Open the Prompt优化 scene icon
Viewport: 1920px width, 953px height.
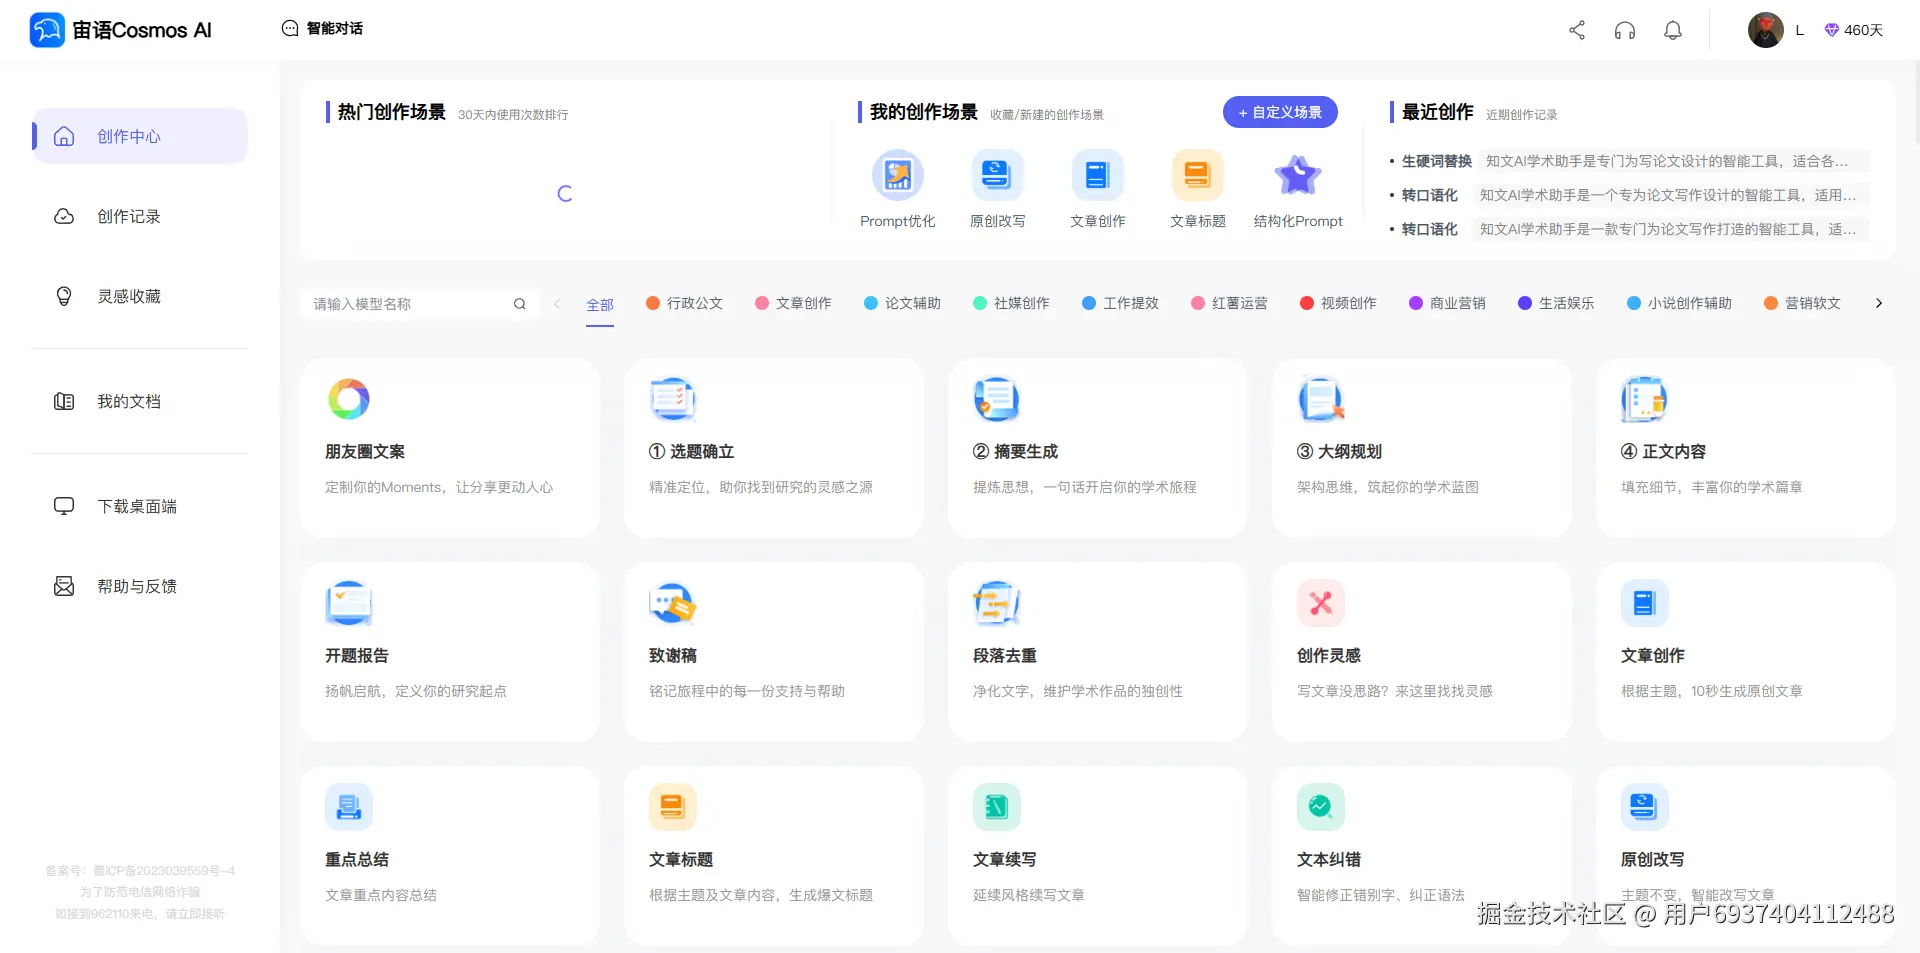click(898, 175)
